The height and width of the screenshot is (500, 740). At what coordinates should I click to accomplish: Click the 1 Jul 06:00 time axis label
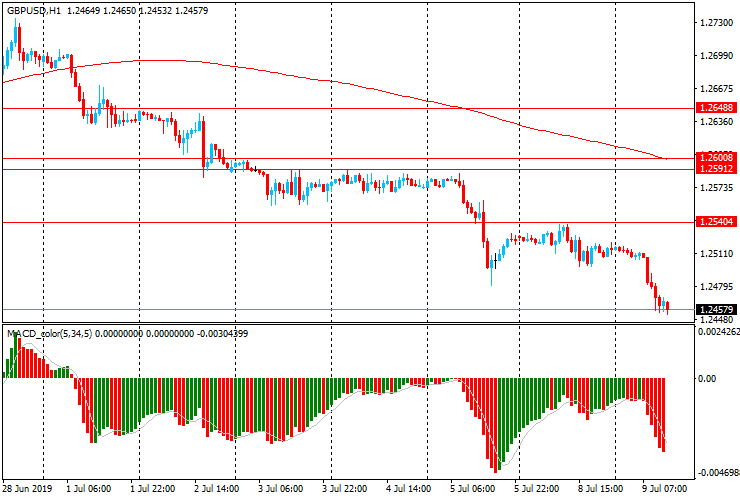[x=89, y=489]
